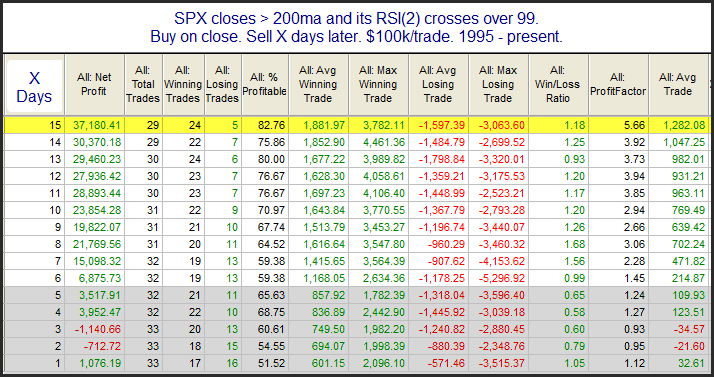Screen dimensions: 714x377
Task: Click All: Avg Winning Trade header
Action: pyautogui.click(x=318, y=85)
